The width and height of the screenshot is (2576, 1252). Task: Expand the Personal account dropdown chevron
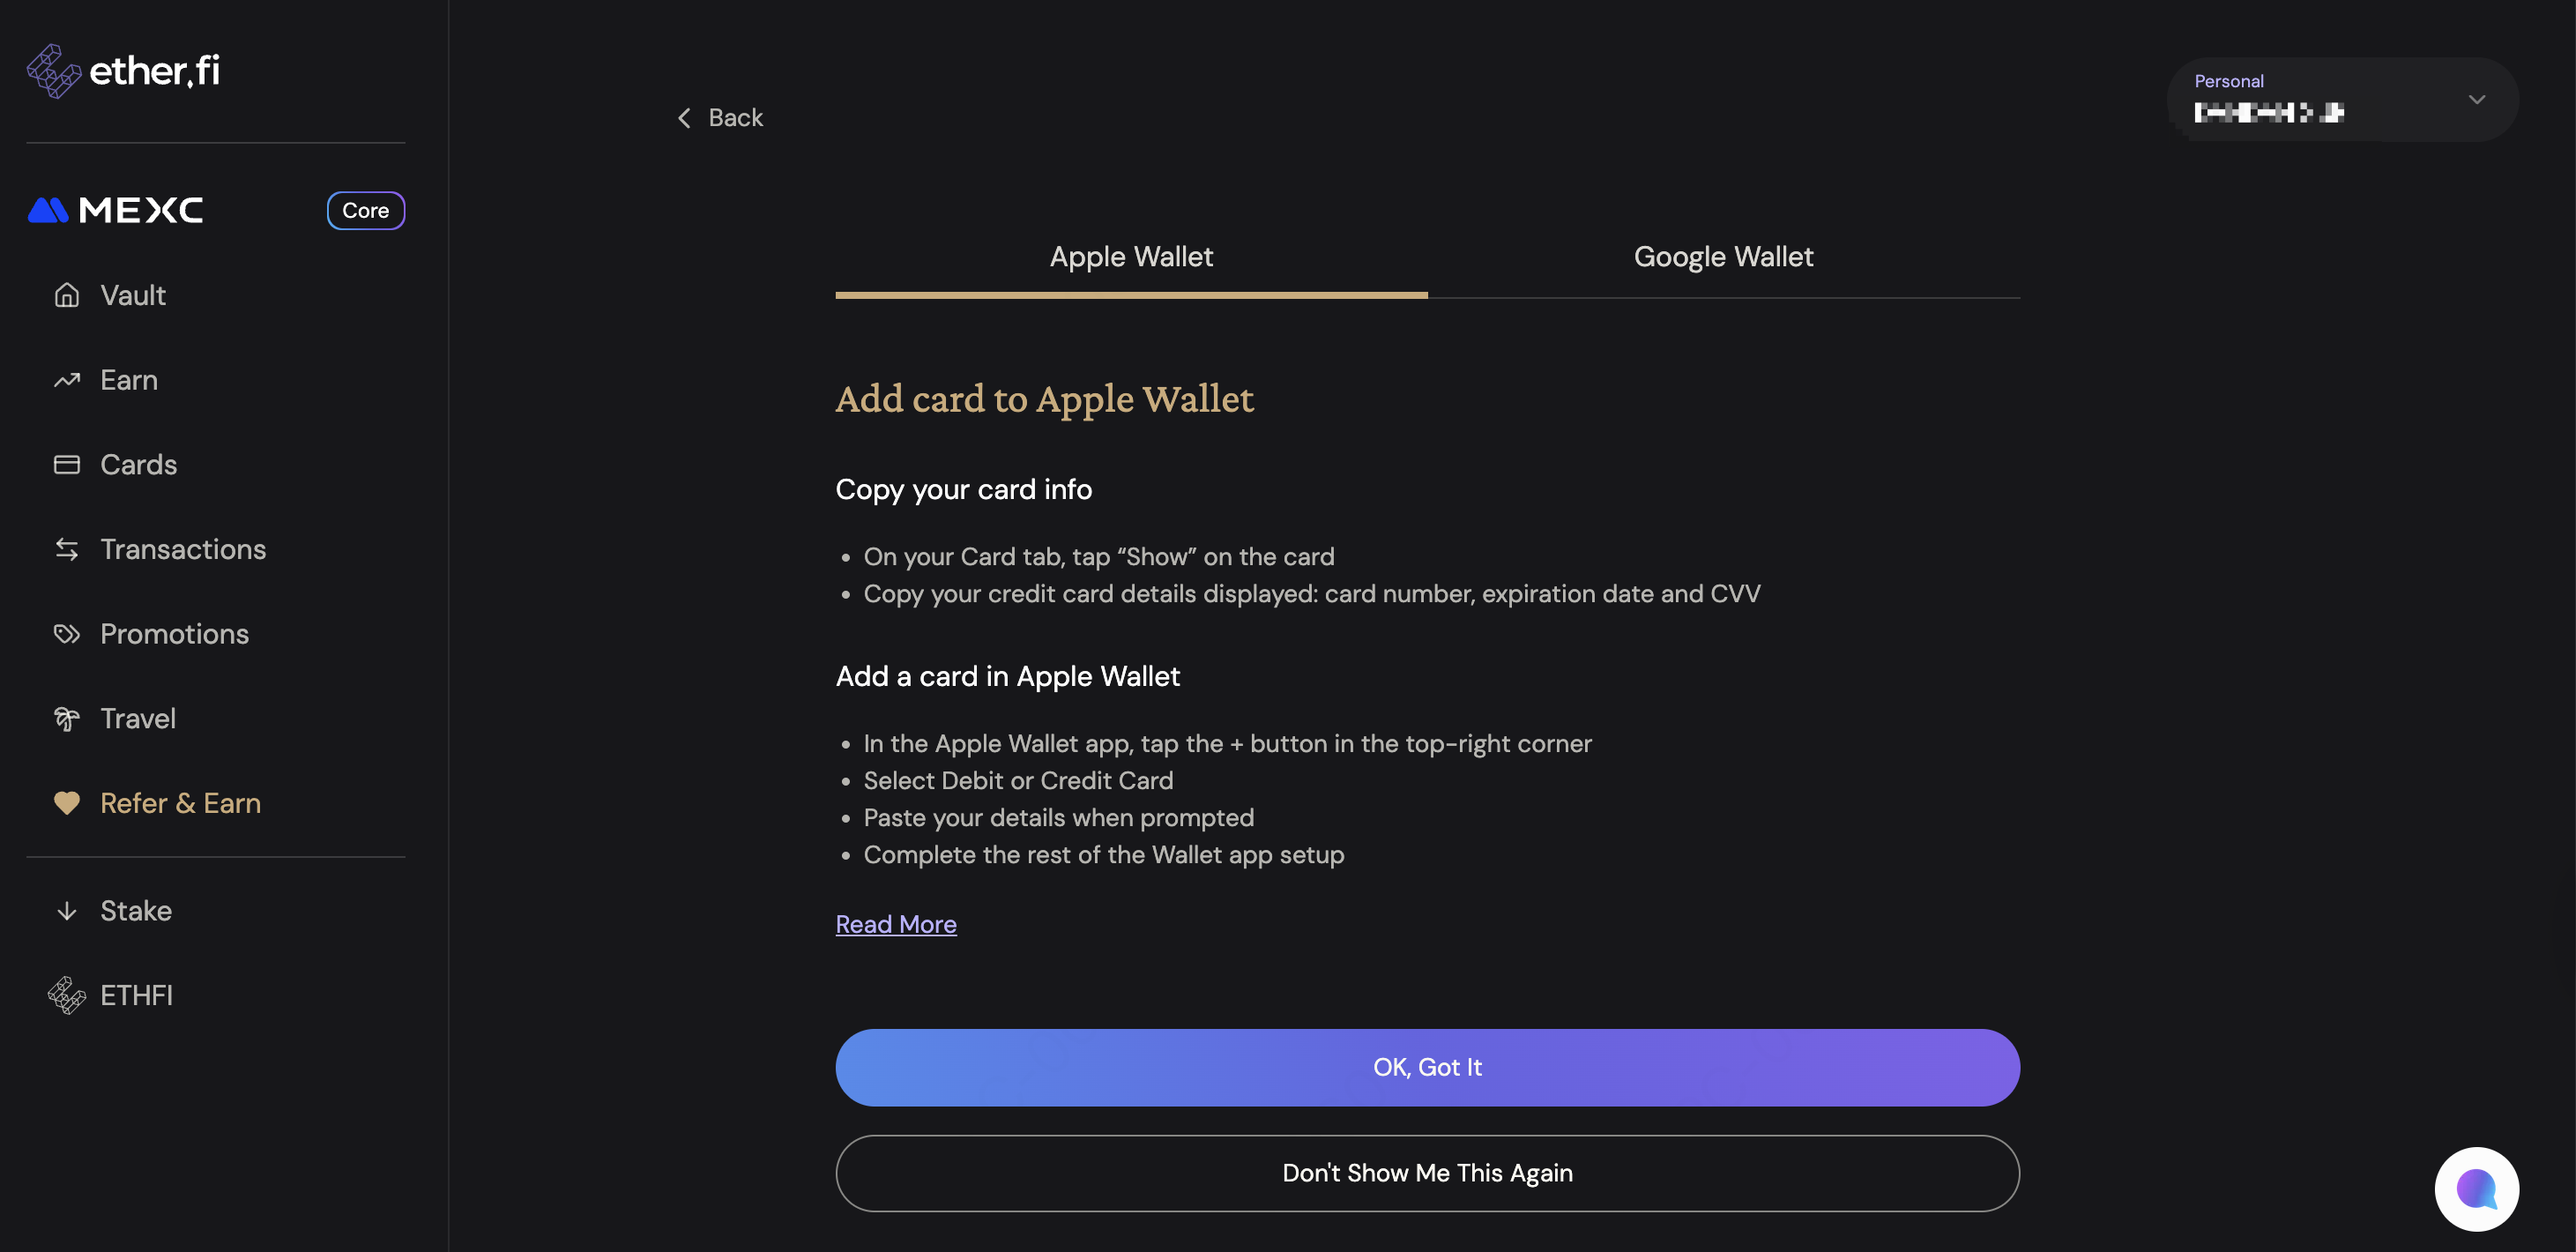[x=2476, y=100]
